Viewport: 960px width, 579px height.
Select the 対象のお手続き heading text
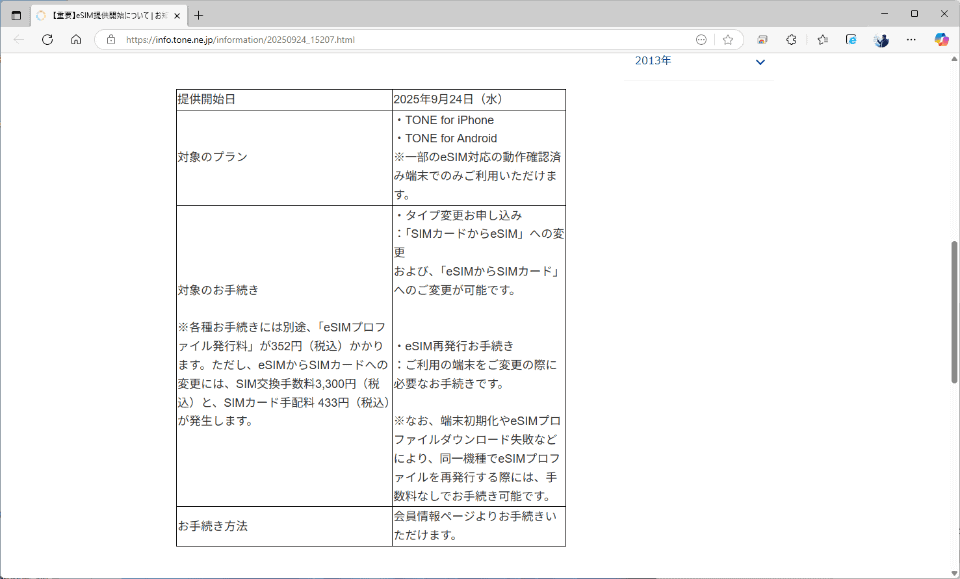pos(218,290)
